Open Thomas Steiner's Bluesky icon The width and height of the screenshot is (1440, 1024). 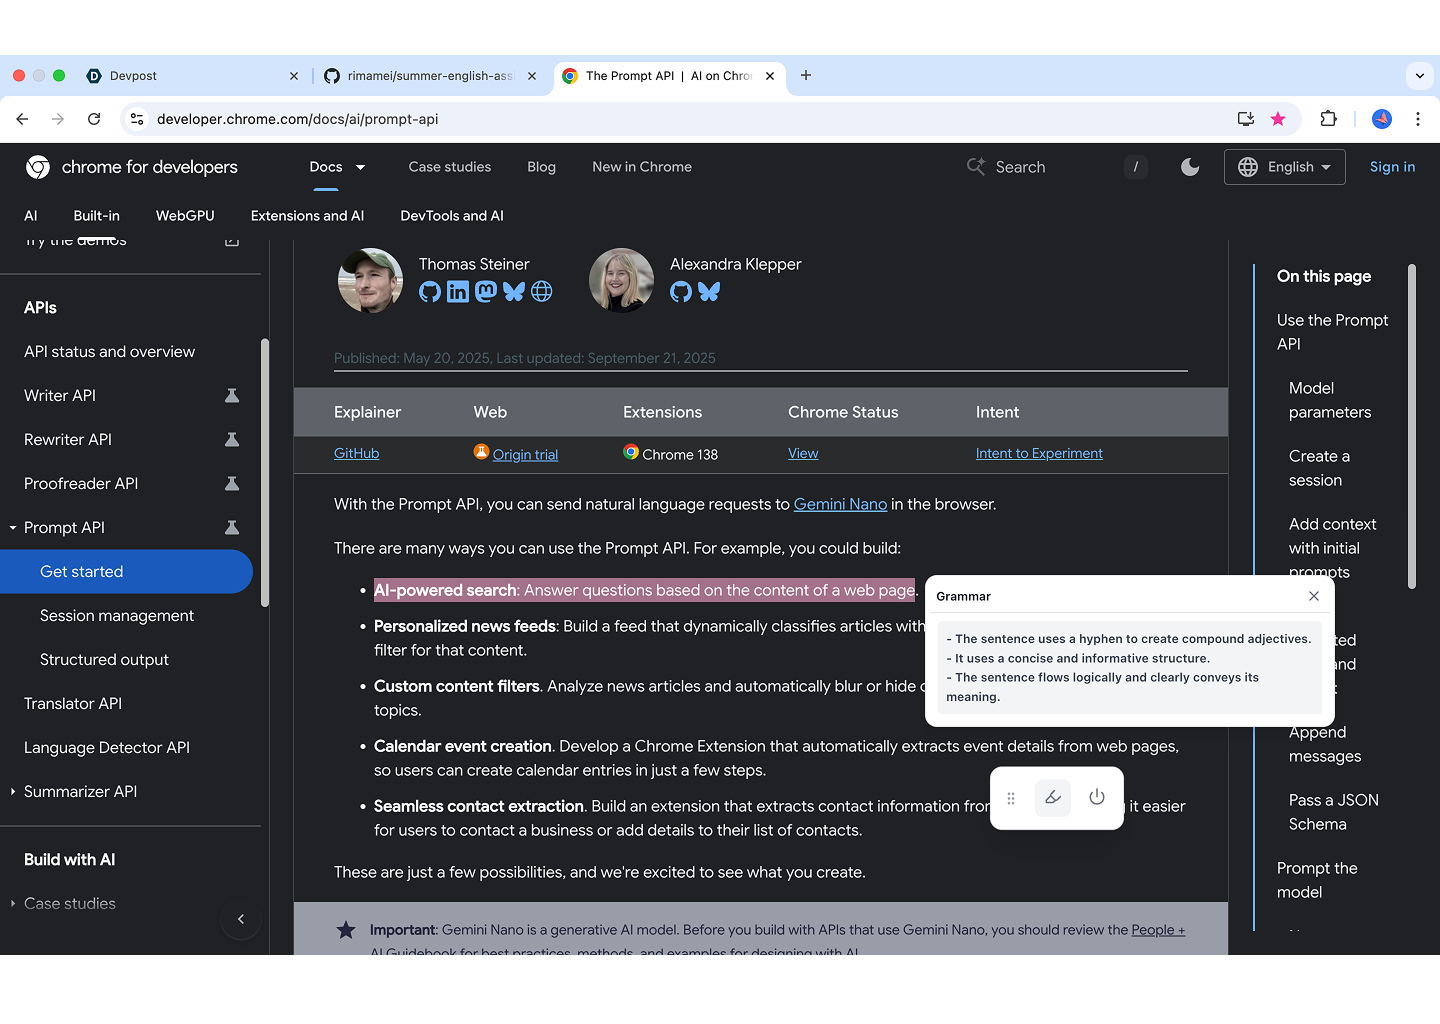[x=514, y=292]
